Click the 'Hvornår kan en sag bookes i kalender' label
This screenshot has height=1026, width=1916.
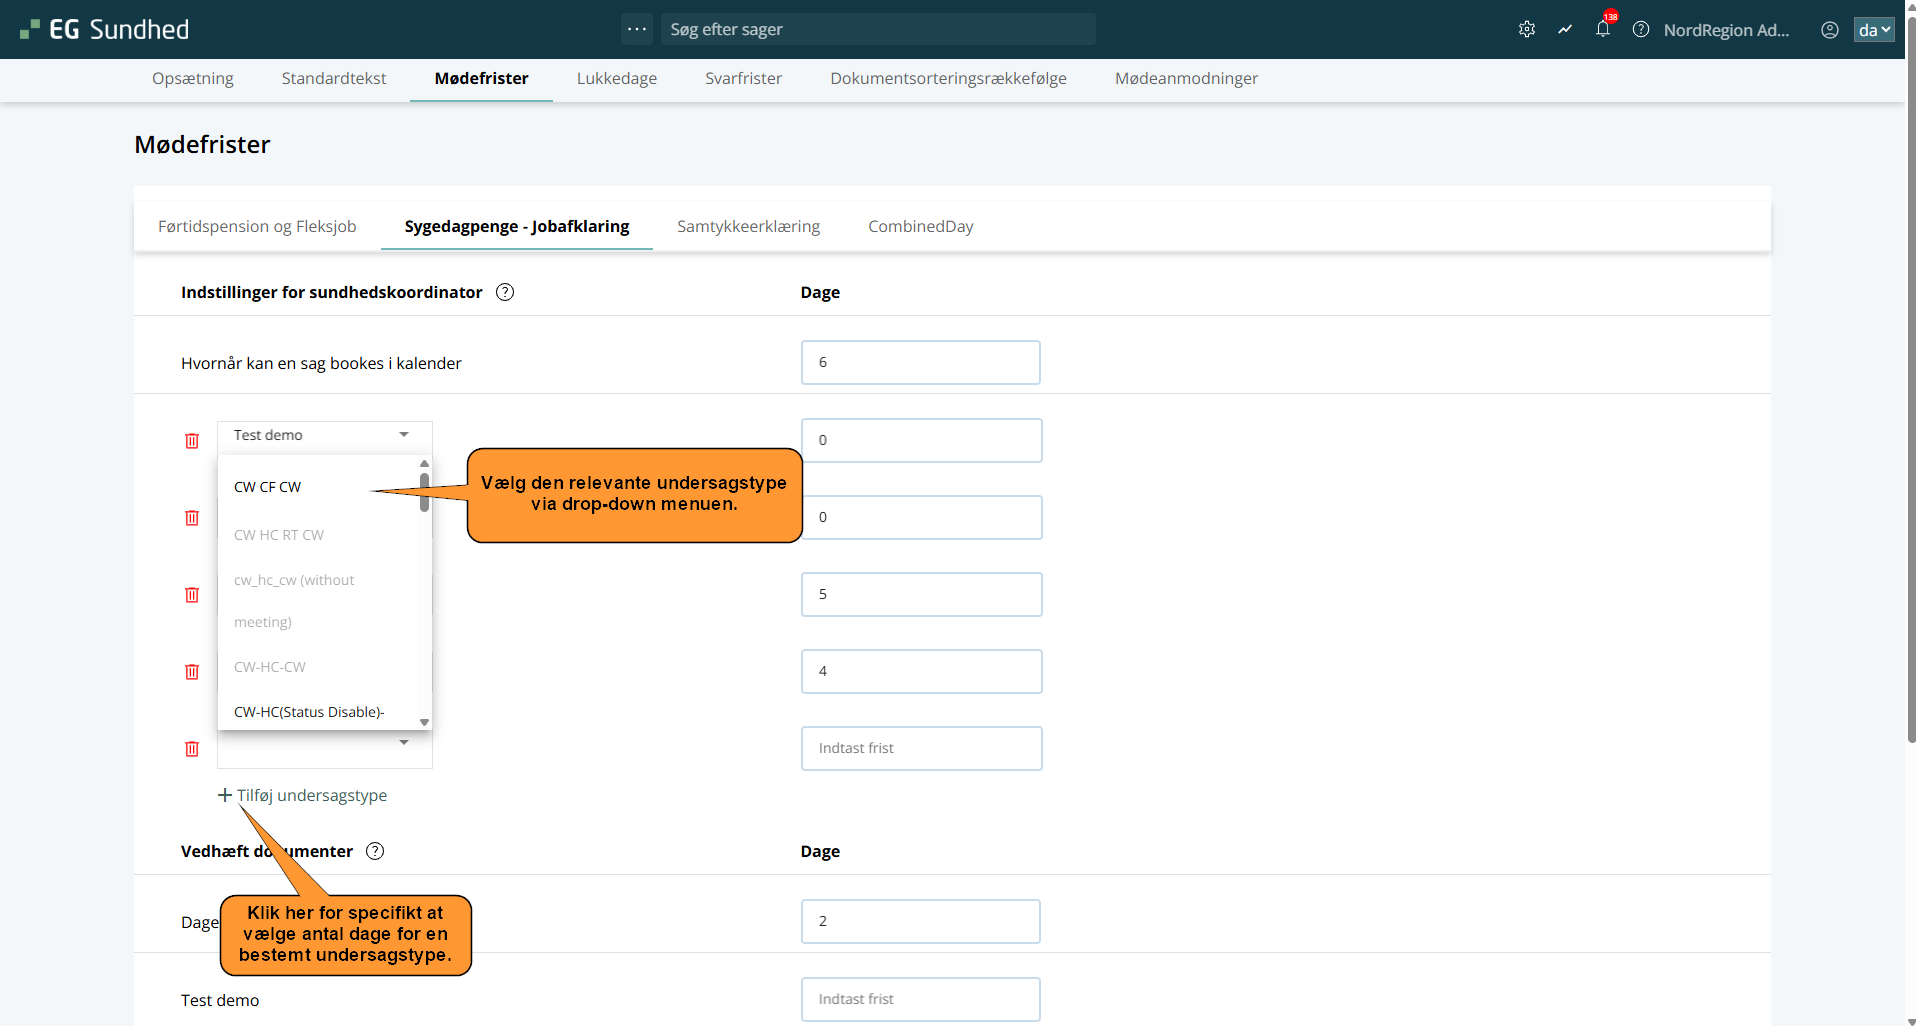click(x=321, y=363)
